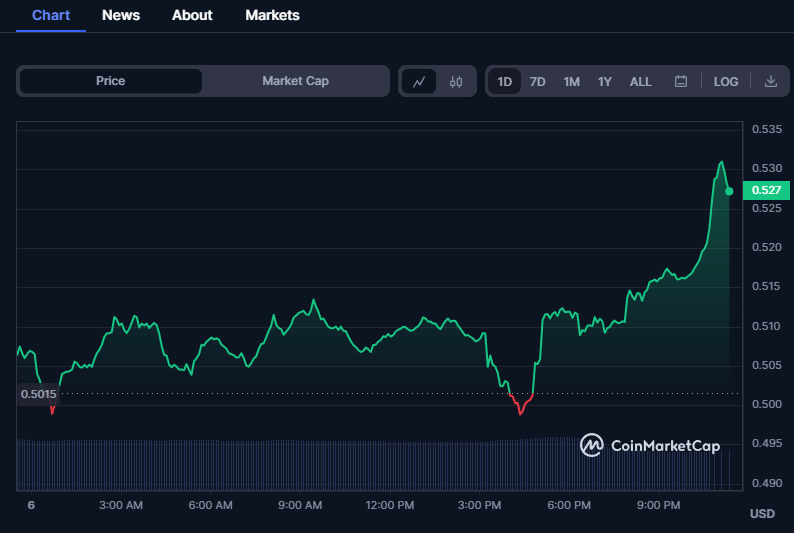Switch the view to Market Cap
This screenshot has width=794, height=533.
[296, 81]
